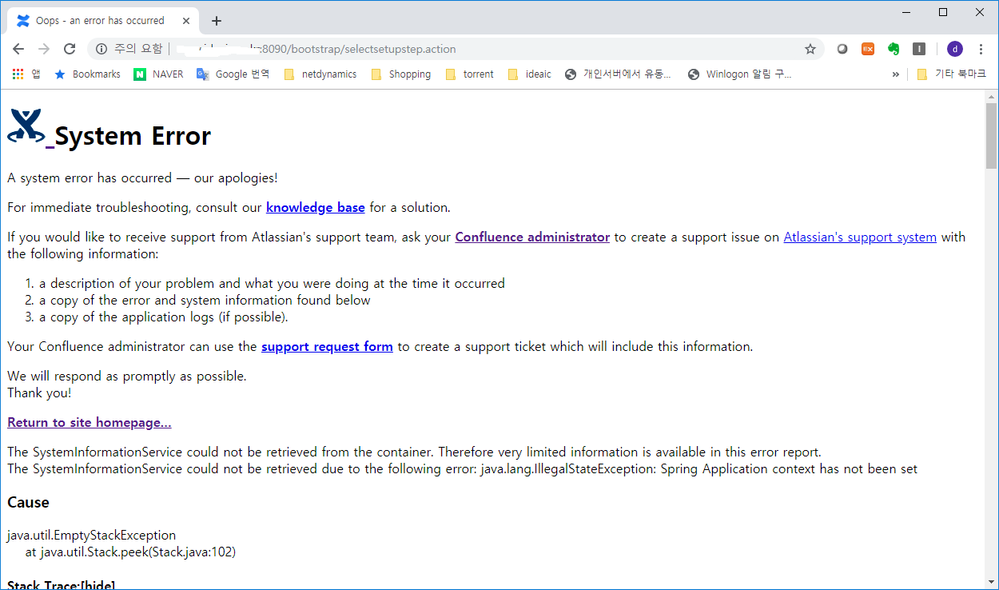Maximize the Chrome window

[x=943, y=12]
